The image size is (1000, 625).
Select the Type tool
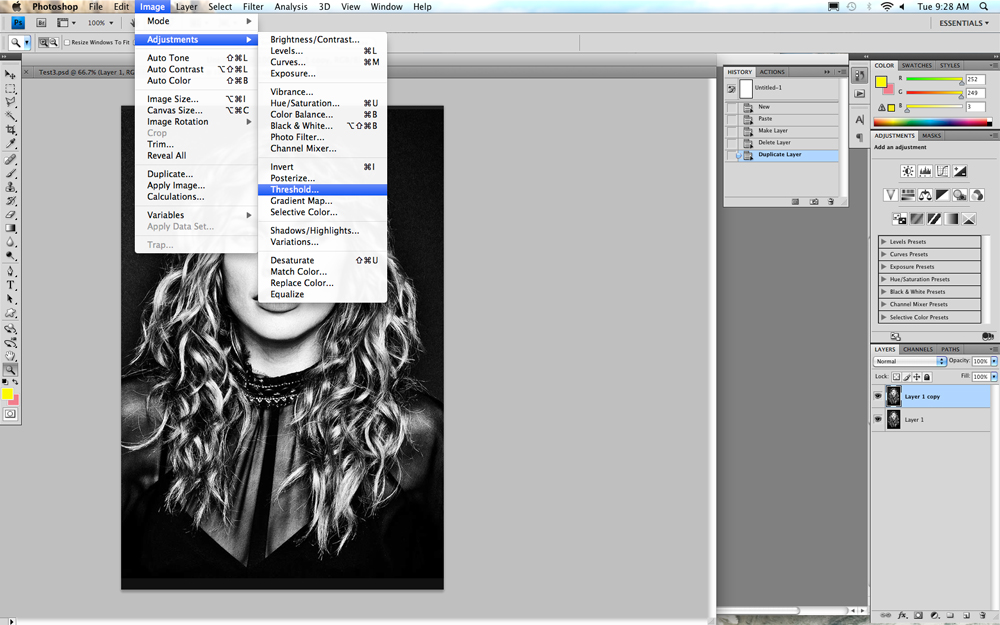[10, 285]
